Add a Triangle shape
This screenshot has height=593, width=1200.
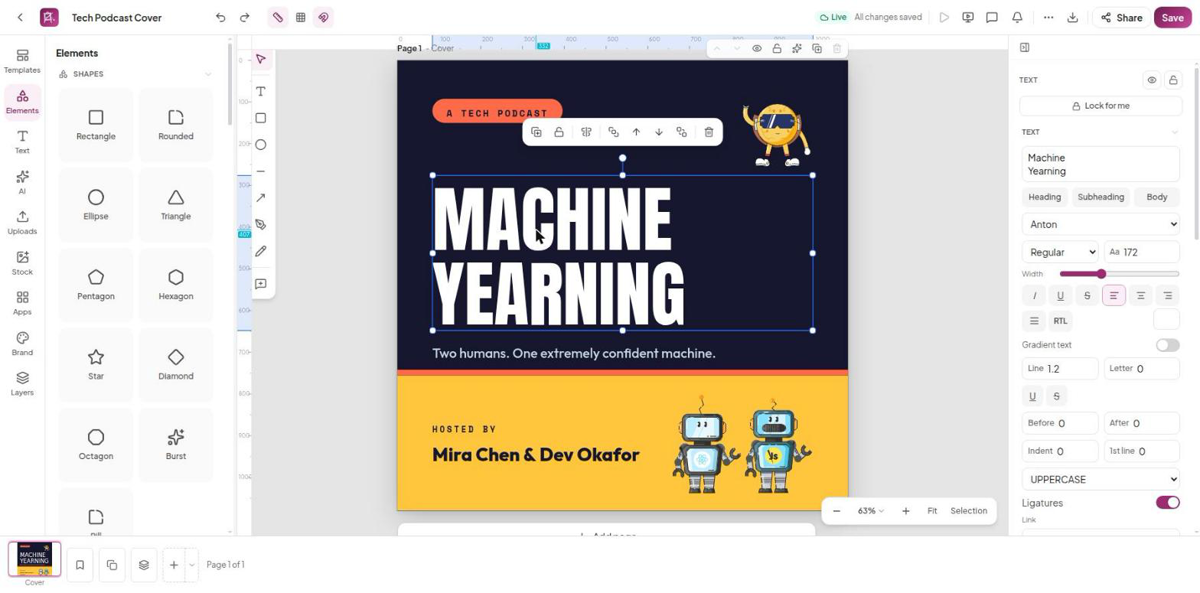[x=176, y=205]
